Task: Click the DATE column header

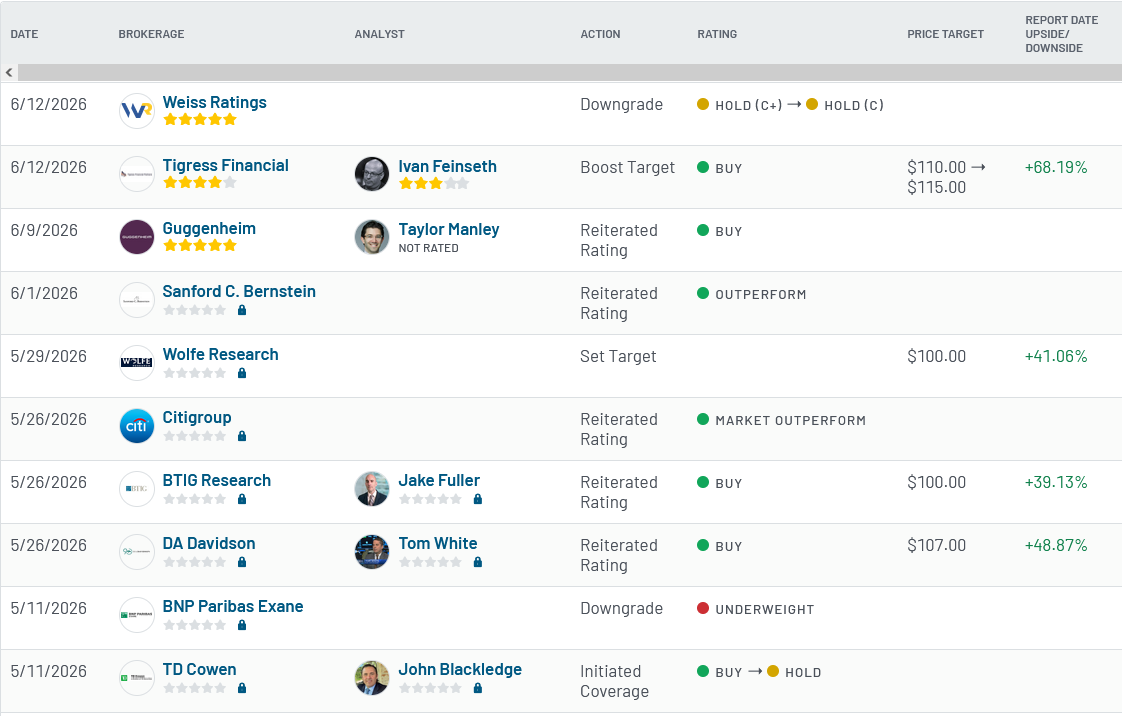Action: click(24, 34)
